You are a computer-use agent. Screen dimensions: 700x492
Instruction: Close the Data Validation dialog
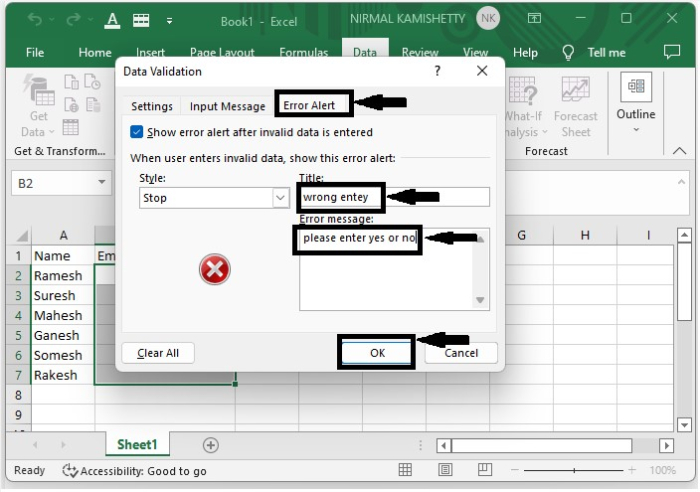[x=482, y=71]
